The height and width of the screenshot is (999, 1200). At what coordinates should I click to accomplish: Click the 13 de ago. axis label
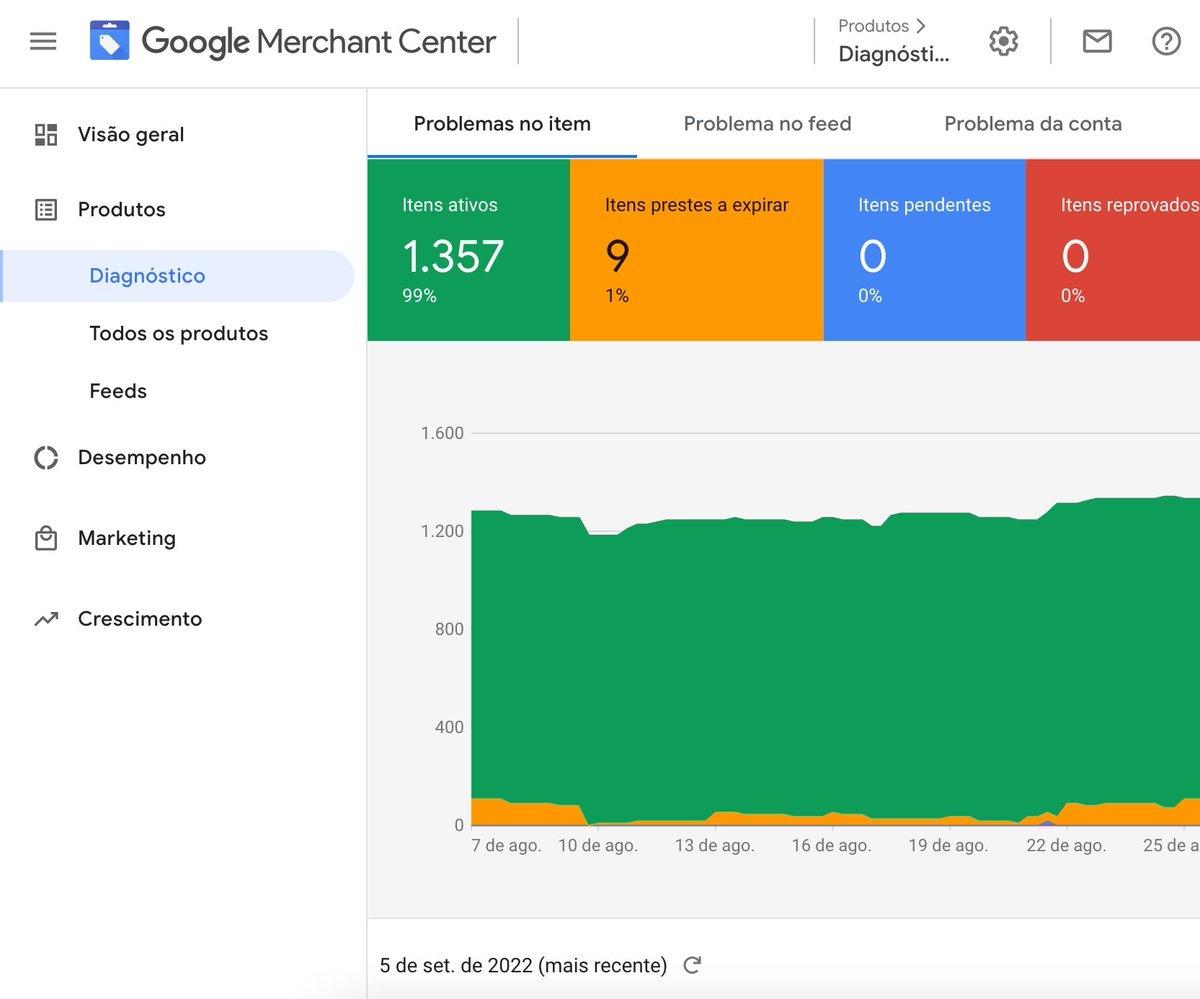pos(715,846)
